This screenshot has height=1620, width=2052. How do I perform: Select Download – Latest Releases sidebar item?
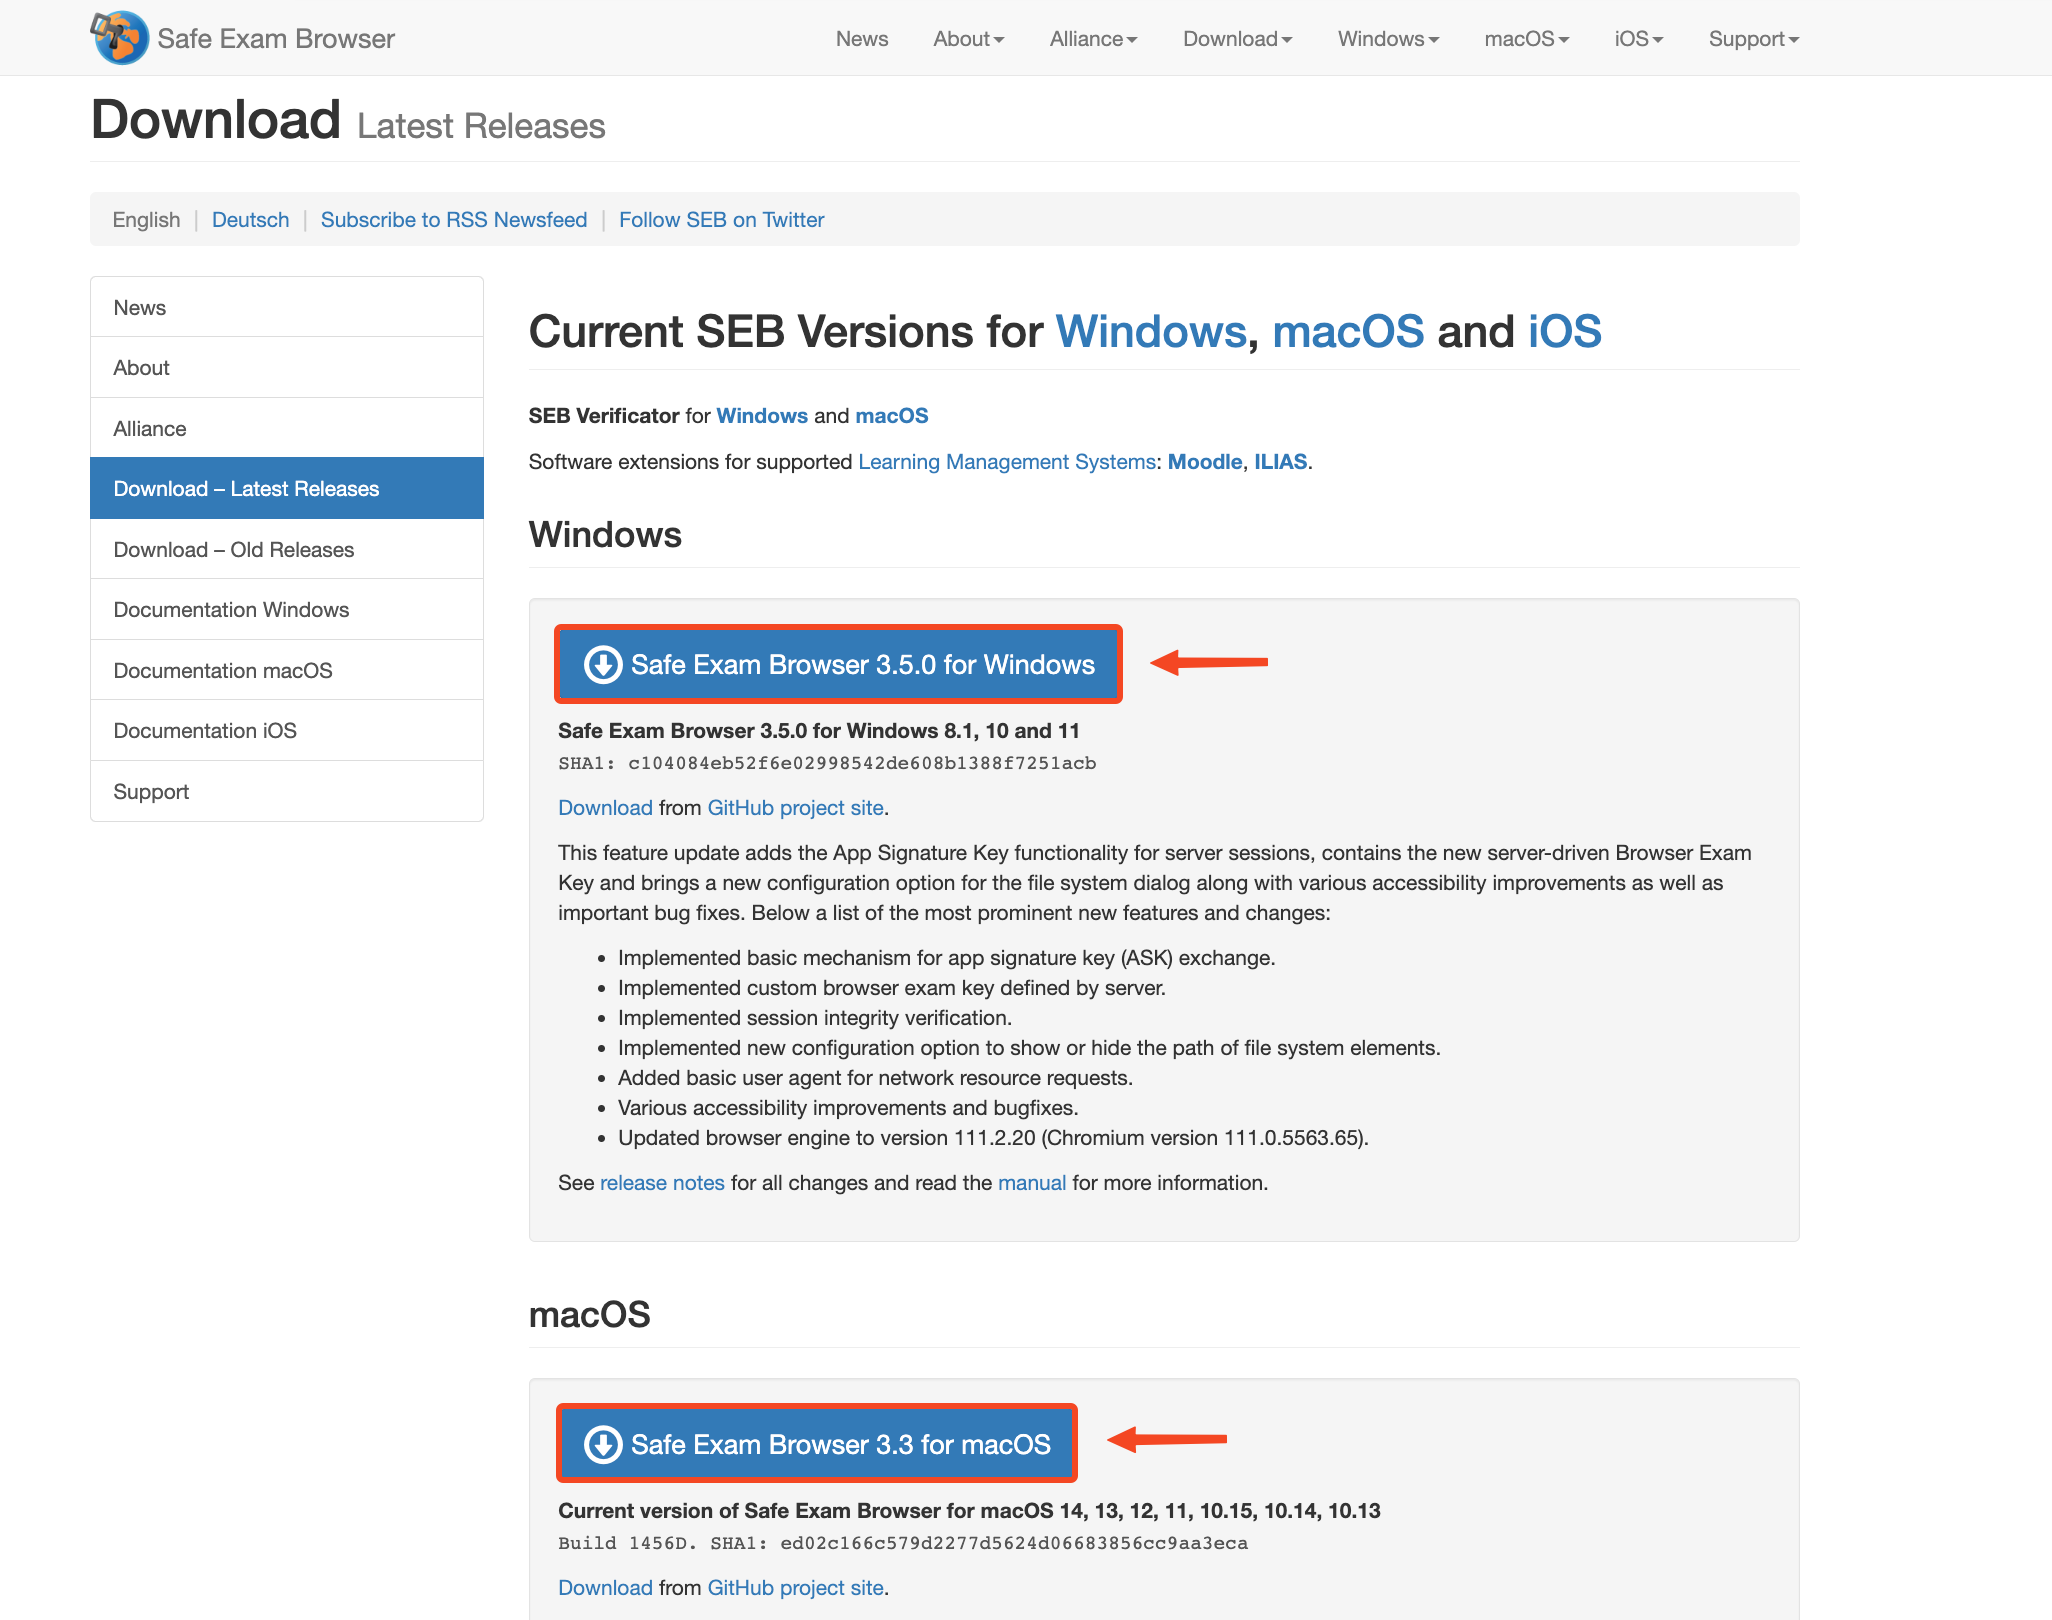pos(287,488)
